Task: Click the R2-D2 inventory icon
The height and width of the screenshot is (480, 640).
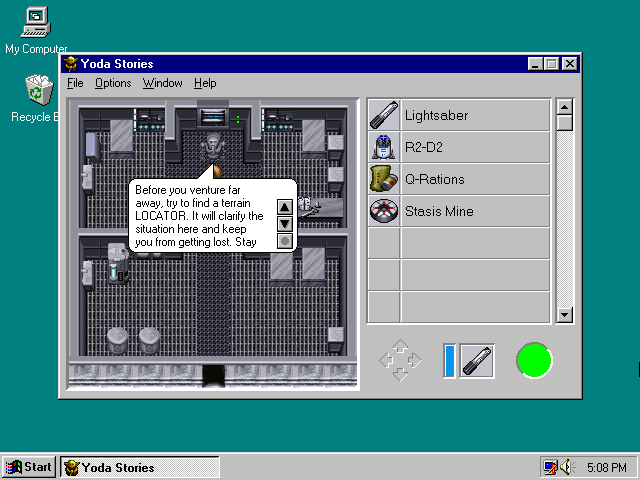Action: (x=384, y=147)
